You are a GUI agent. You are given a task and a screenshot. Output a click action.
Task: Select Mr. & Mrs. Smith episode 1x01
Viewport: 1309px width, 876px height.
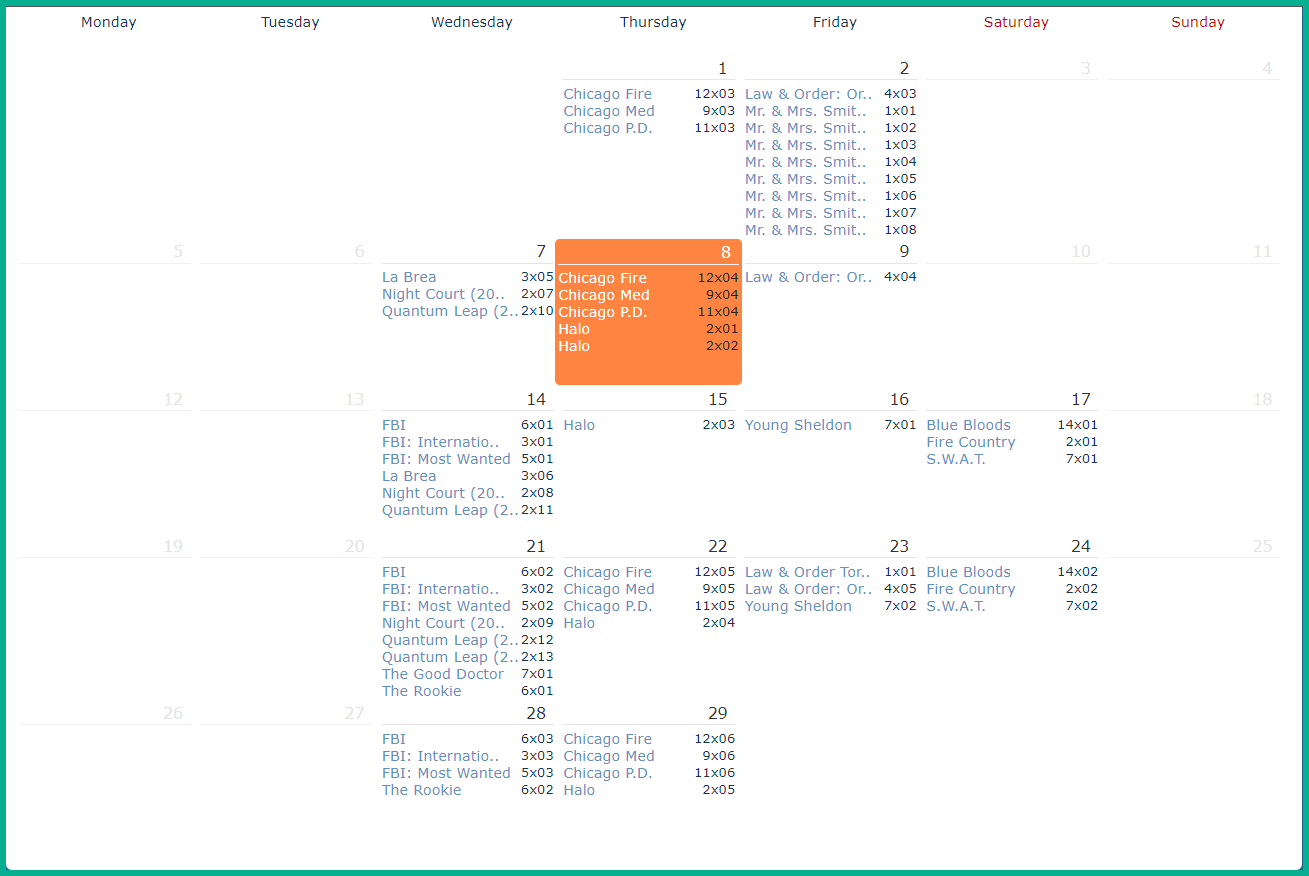tap(806, 111)
